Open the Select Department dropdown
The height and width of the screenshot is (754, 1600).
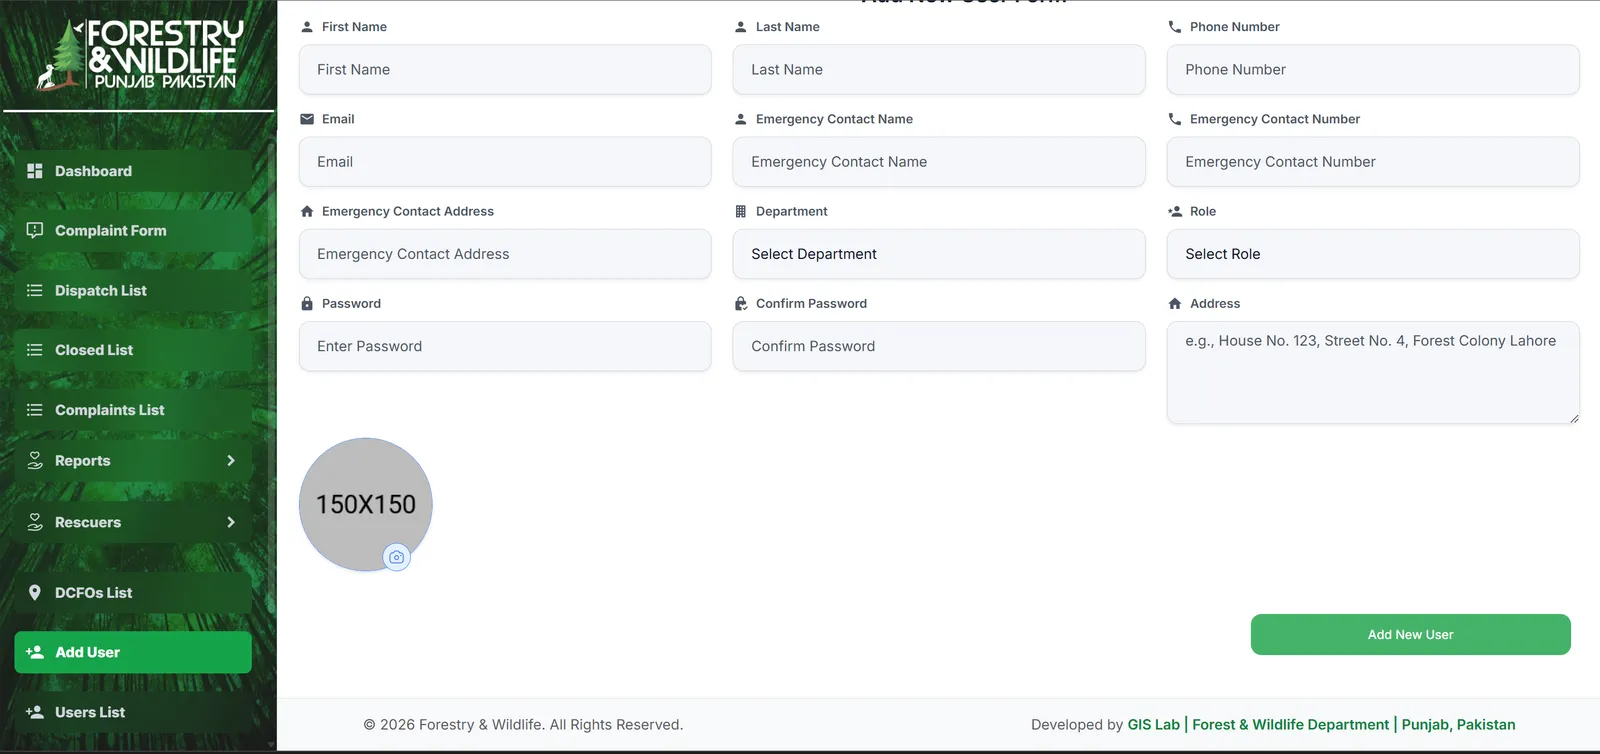click(939, 254)
